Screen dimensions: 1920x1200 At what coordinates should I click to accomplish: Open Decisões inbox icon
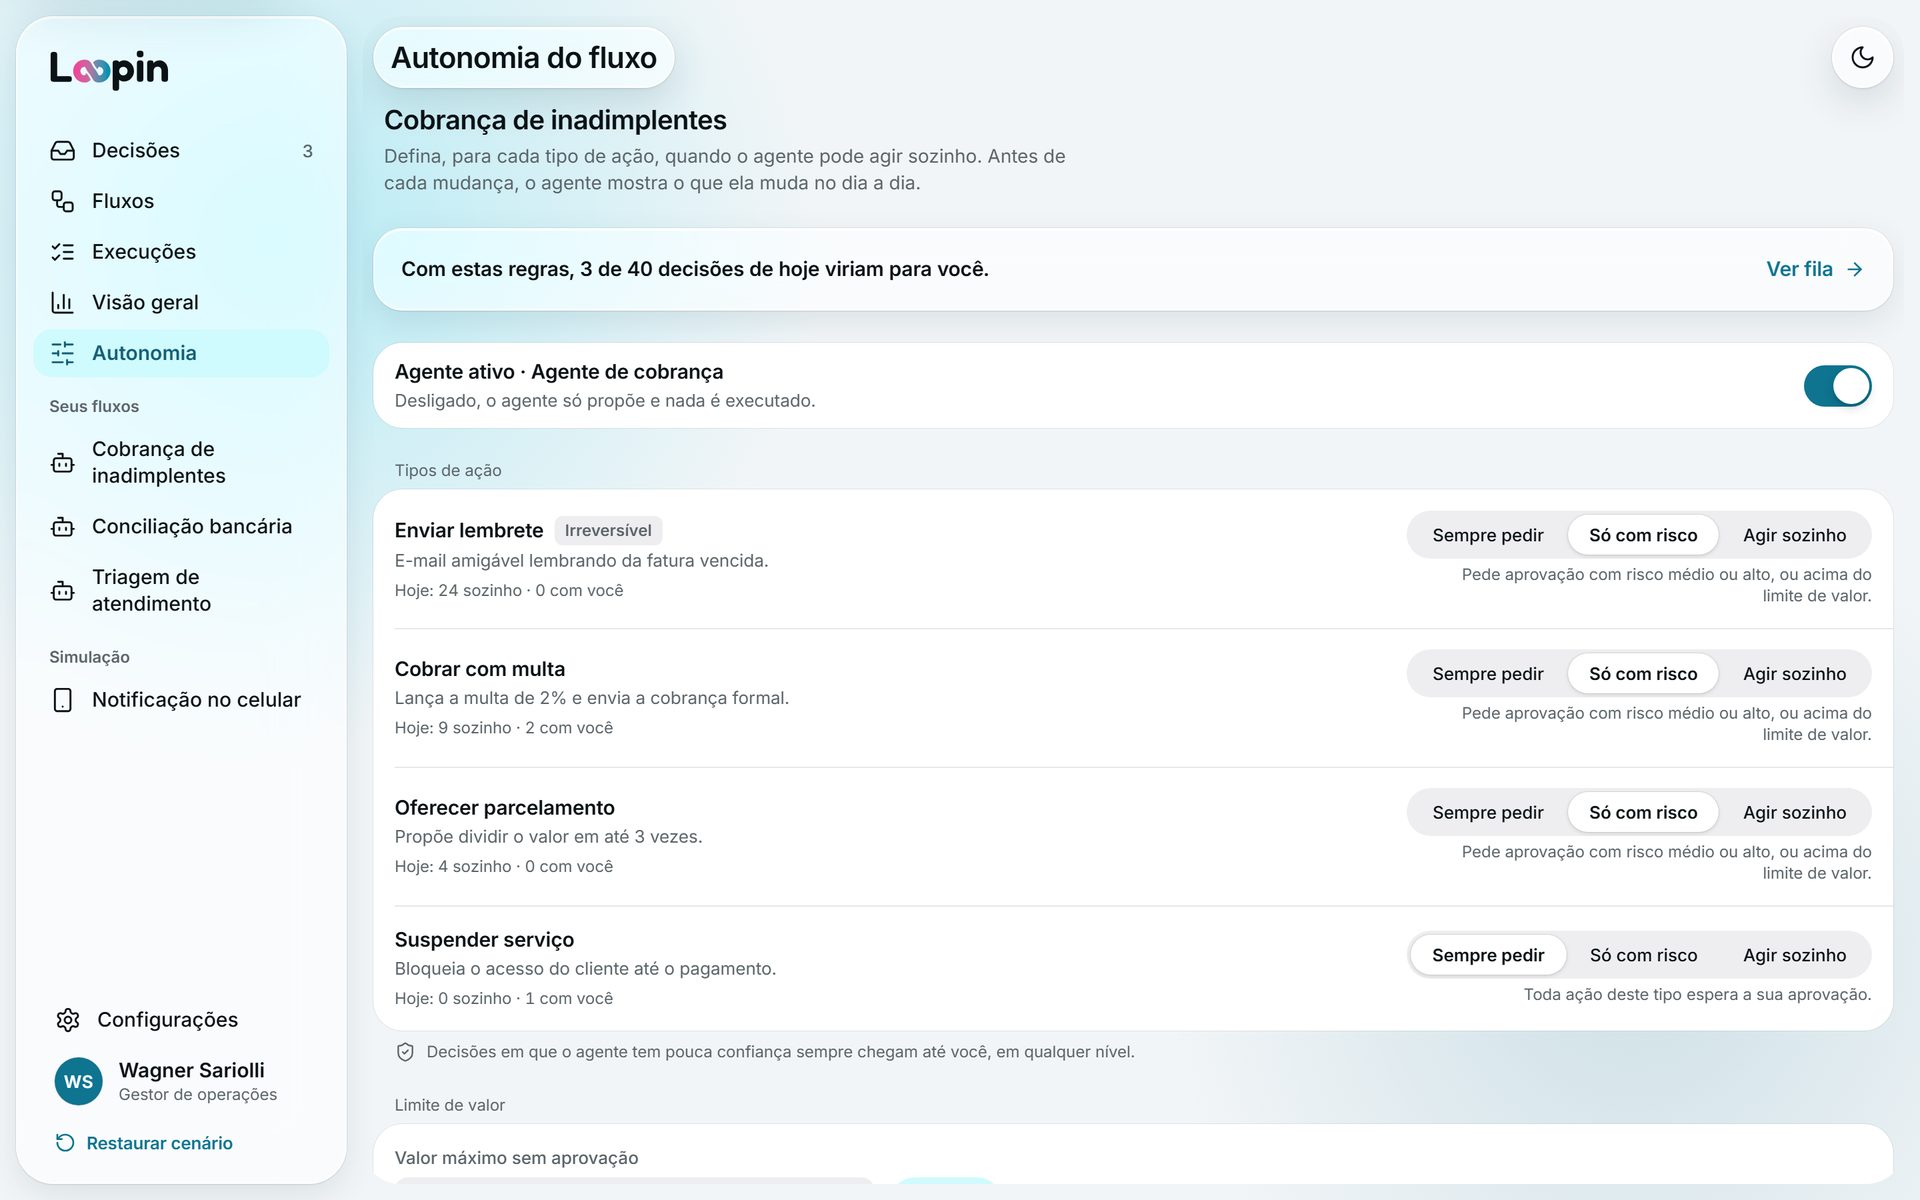[63, 150]
